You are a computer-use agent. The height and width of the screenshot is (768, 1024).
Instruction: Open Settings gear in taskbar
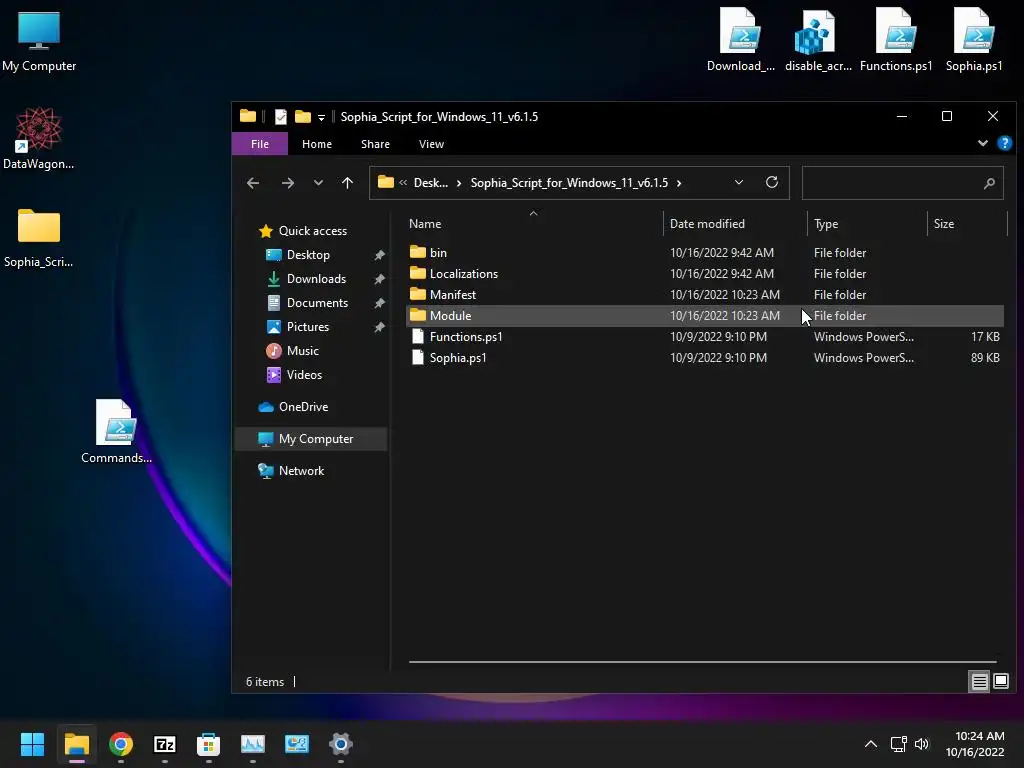tap(341, 744)
